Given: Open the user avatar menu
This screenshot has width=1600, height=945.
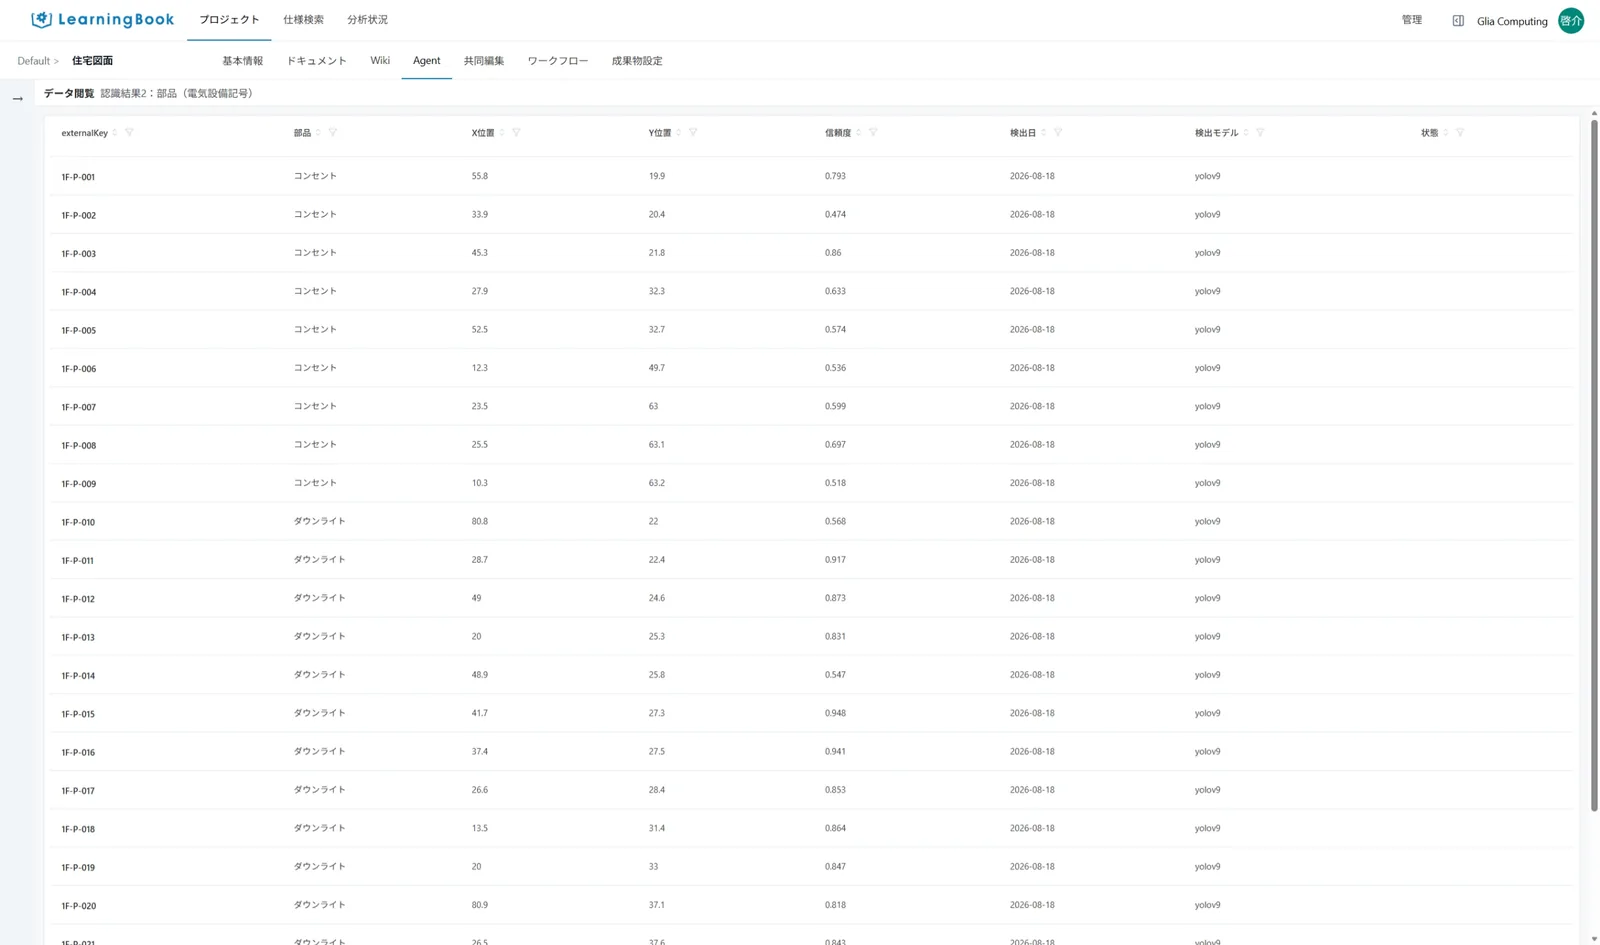Looking at the screenshot, I should [1571, 21].
